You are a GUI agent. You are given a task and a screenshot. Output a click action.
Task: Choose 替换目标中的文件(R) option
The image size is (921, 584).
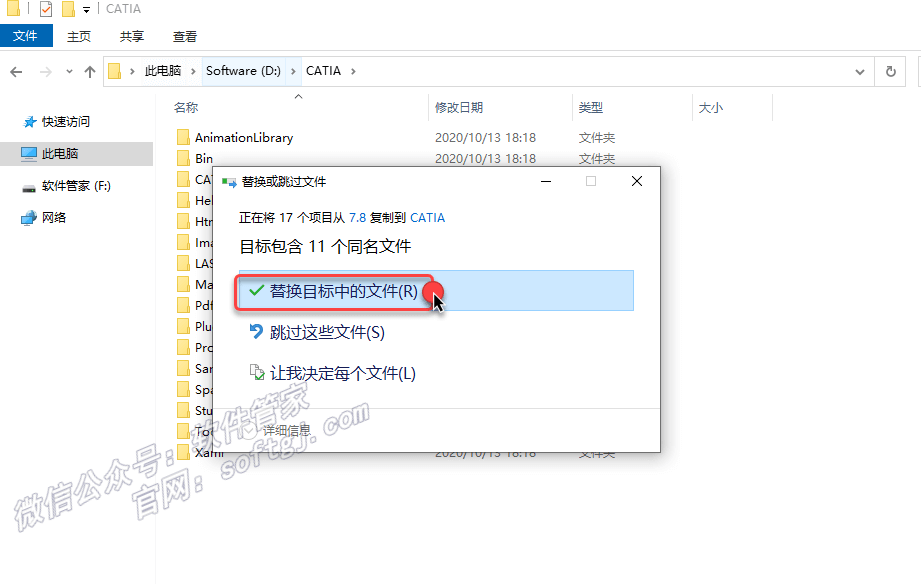pyautogui.click(x=436, y=291)
